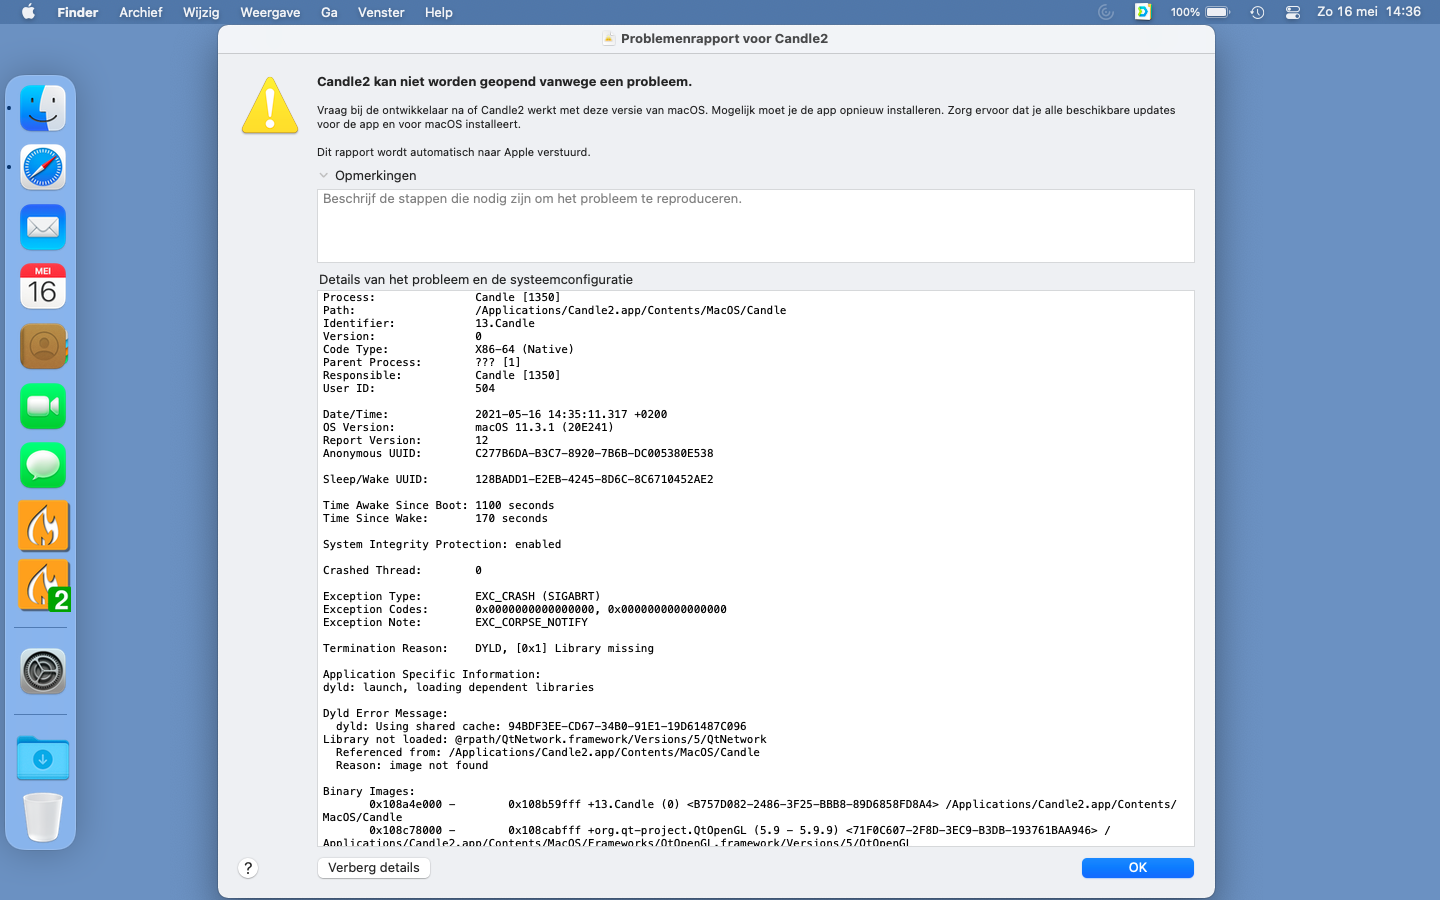
Task: Launch Safari from the Dock
Action: 43,167
